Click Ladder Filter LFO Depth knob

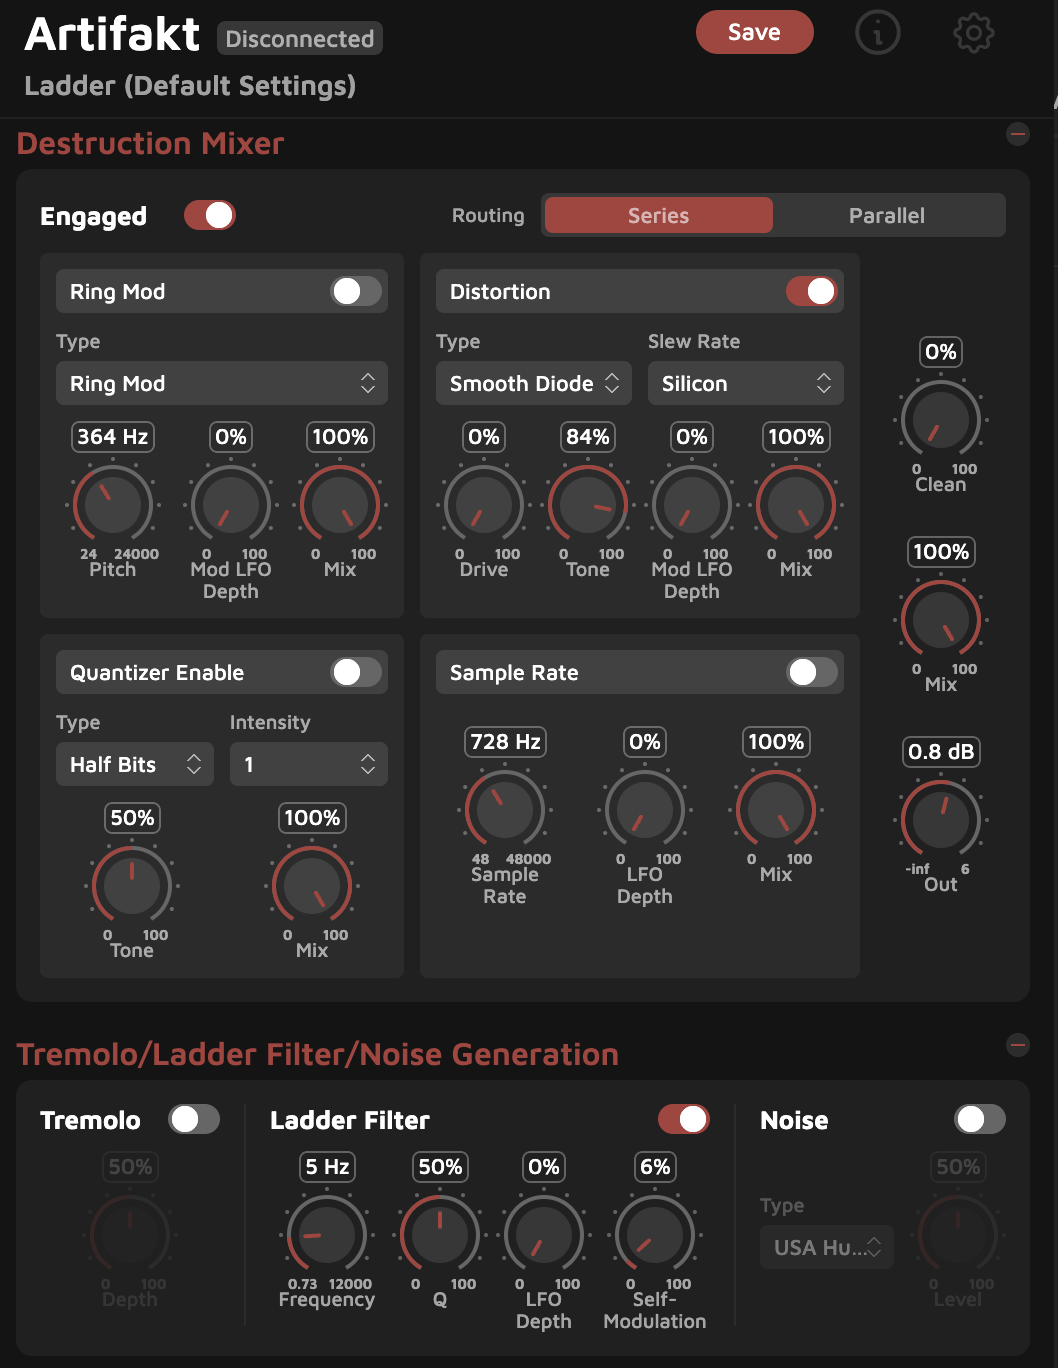click(x=544, y=1235)
